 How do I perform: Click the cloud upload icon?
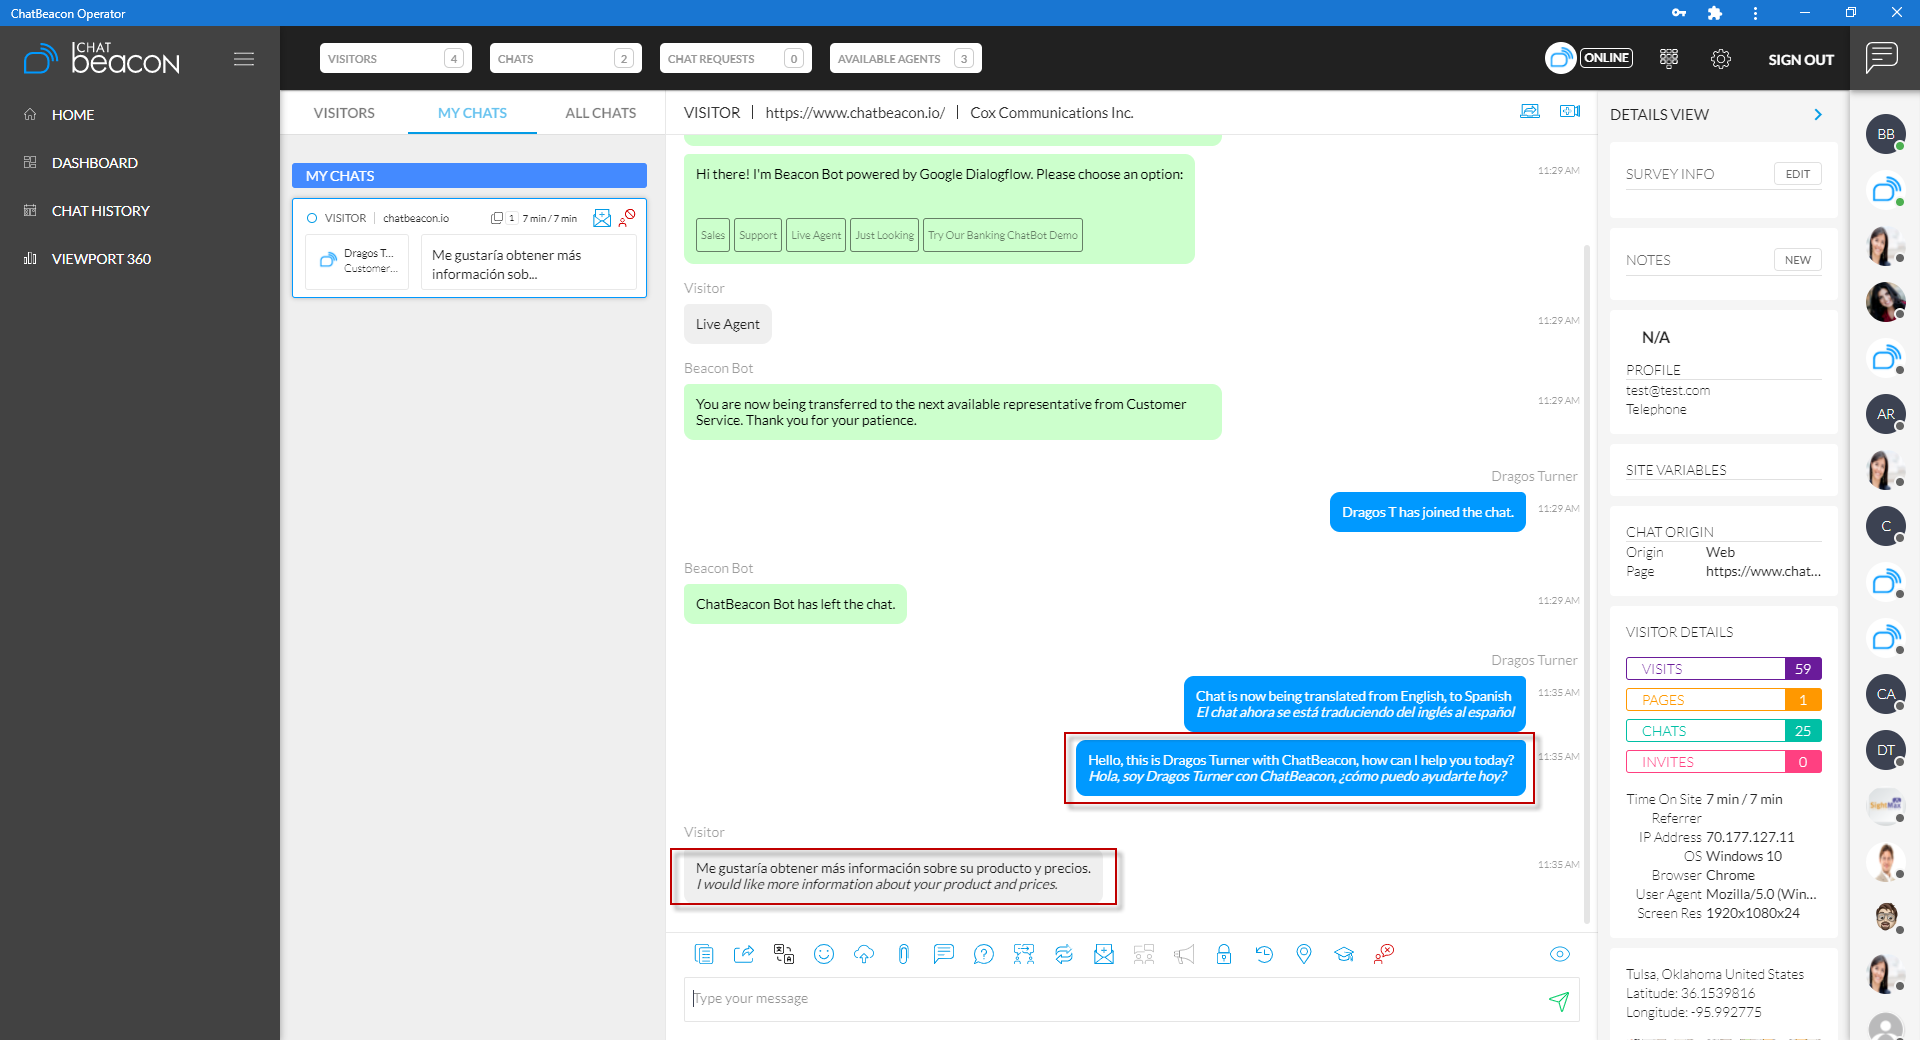[864, 954]
